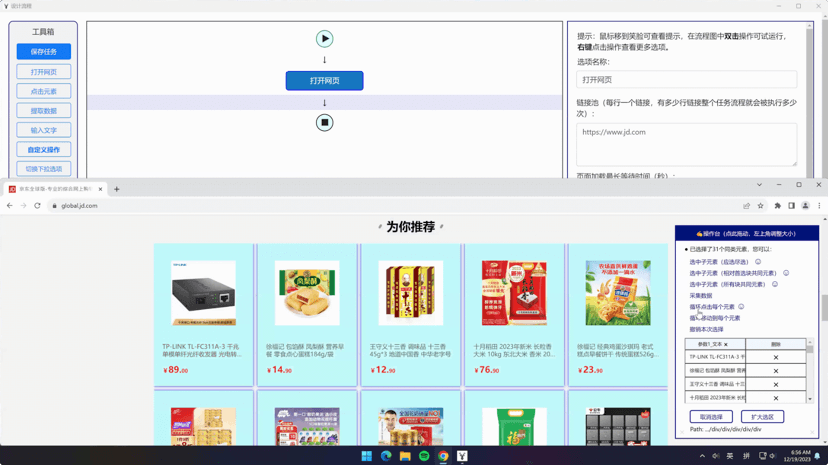Click 保存任务 in the toolbox
This screenshot has width=828, height=465.
pos(43,52)
